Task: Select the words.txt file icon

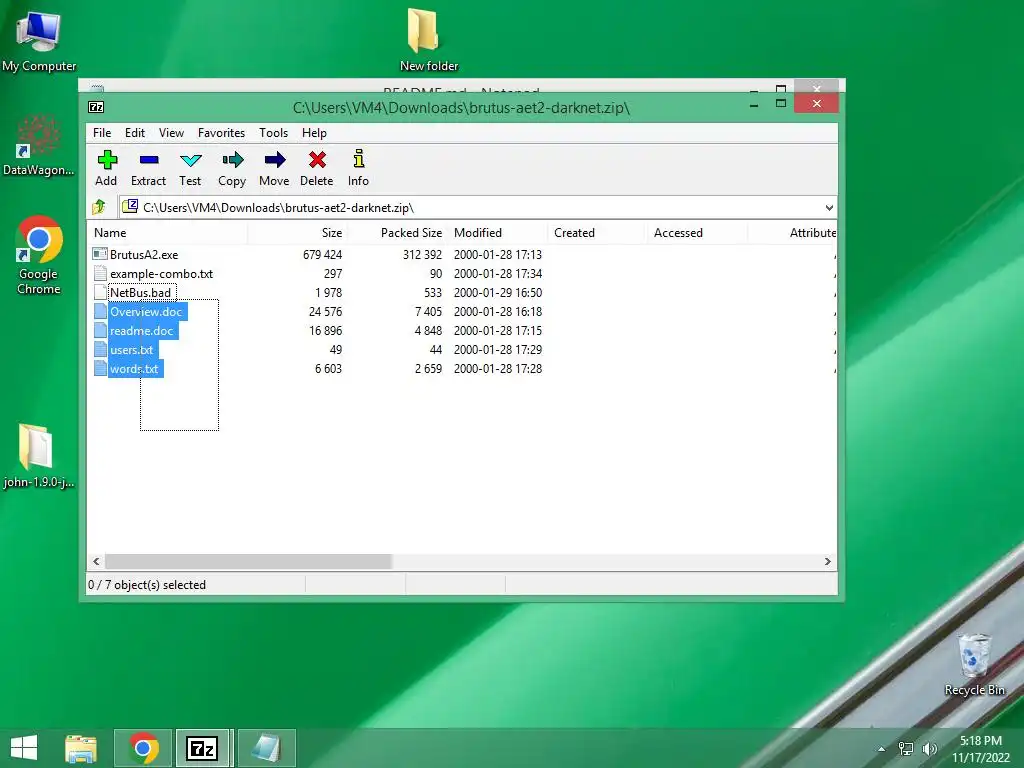Action: point(100,368)
